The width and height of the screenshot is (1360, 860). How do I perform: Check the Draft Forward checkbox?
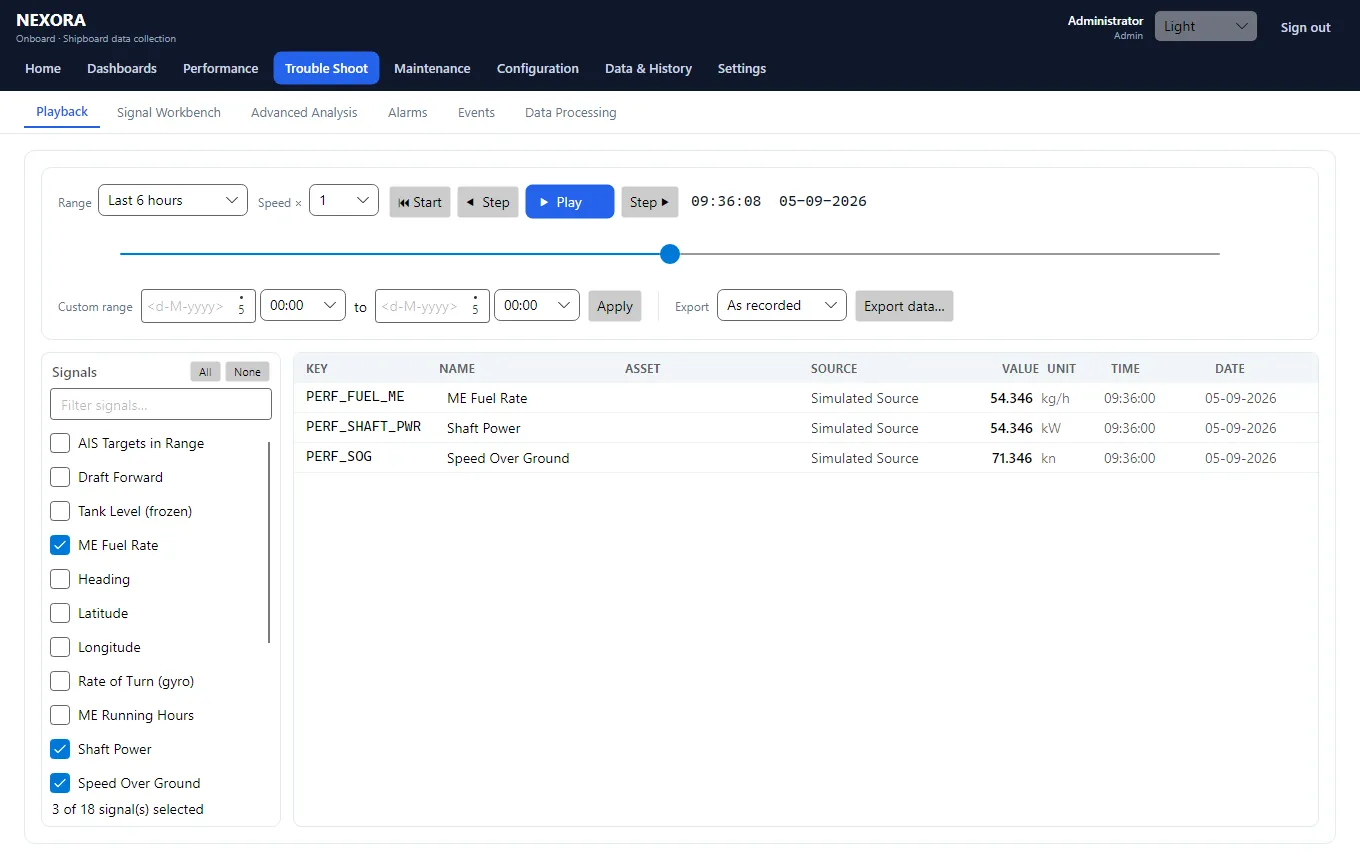(60, 477)
